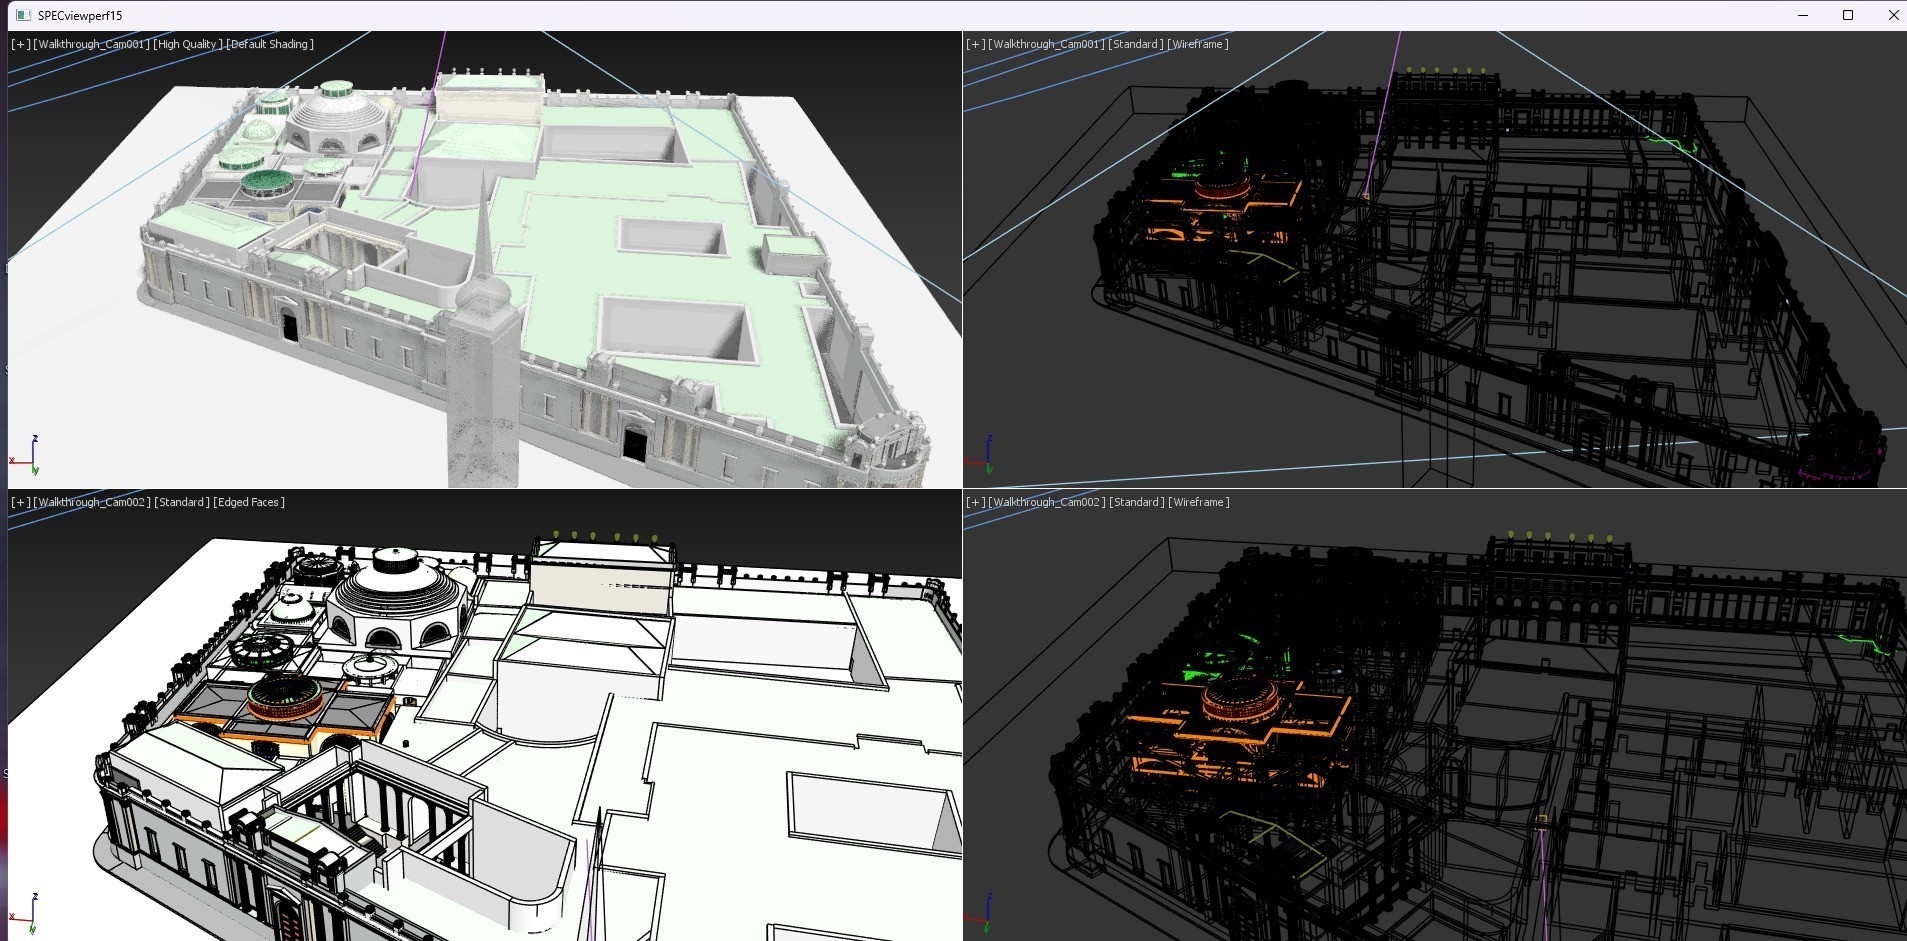
Task: Click Standard label in the top-right Cam001 viewport
Action: coord(1136,44)
